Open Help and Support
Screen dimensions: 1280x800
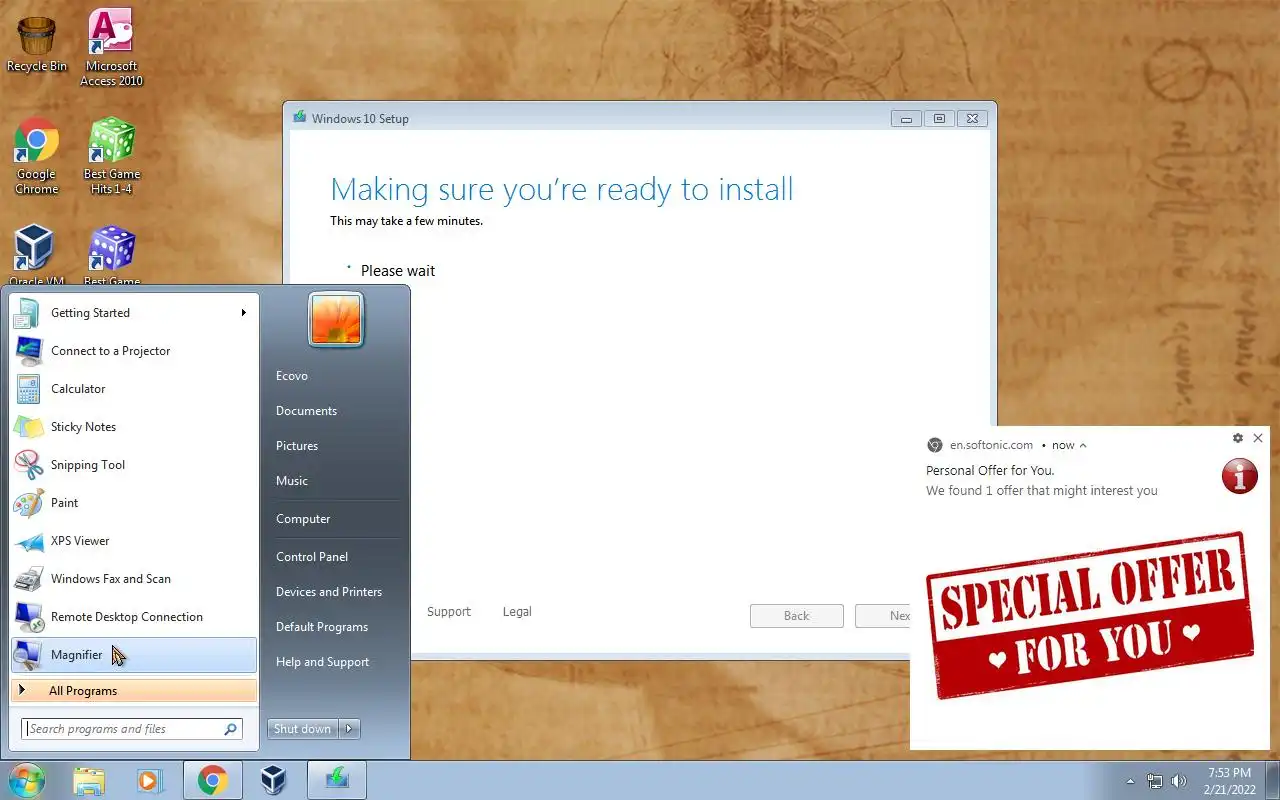tap(322, 662)
